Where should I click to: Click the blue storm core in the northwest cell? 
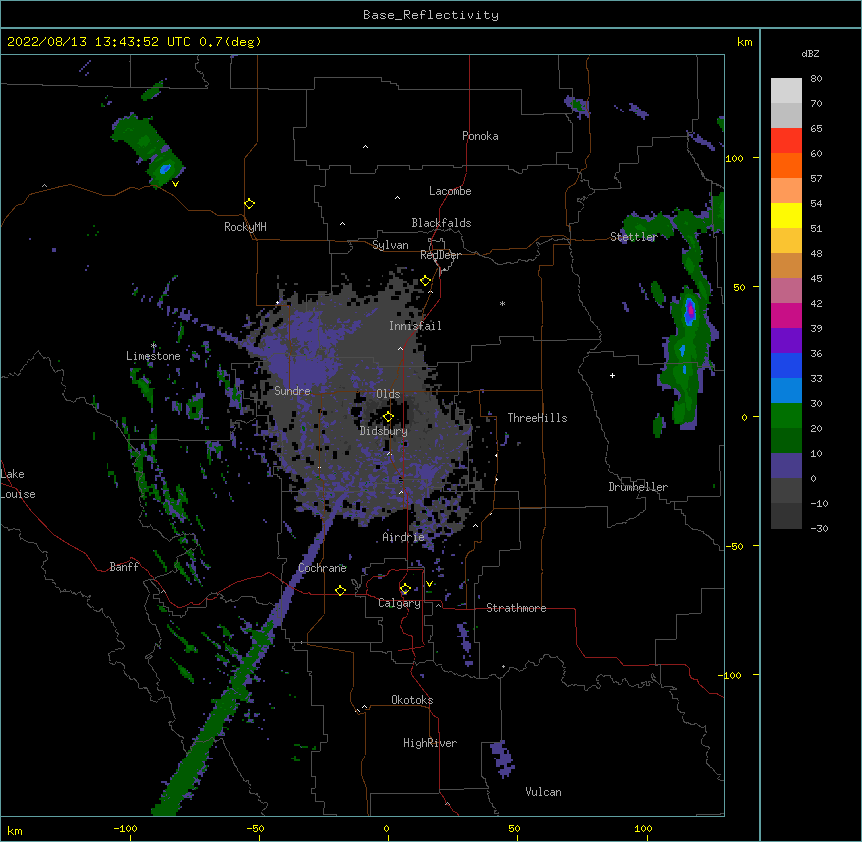[x=165, y=168]
